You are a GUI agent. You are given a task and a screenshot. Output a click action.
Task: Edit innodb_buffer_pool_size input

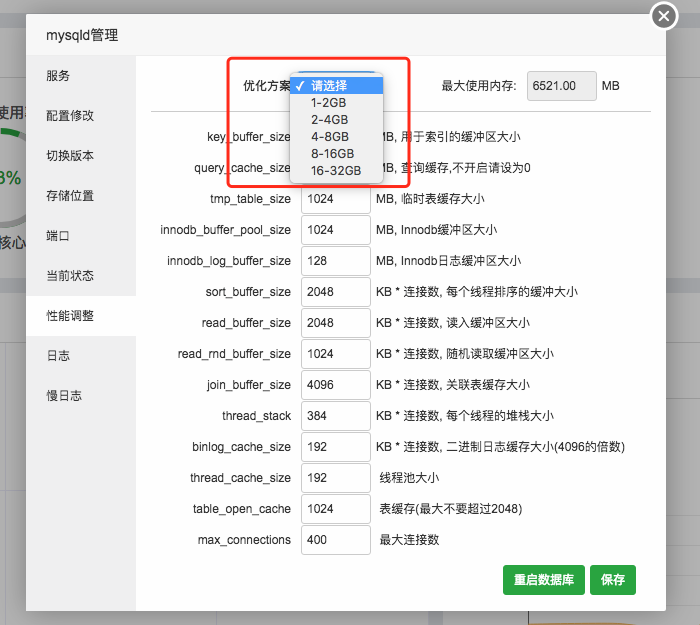[x=336, y=230]
